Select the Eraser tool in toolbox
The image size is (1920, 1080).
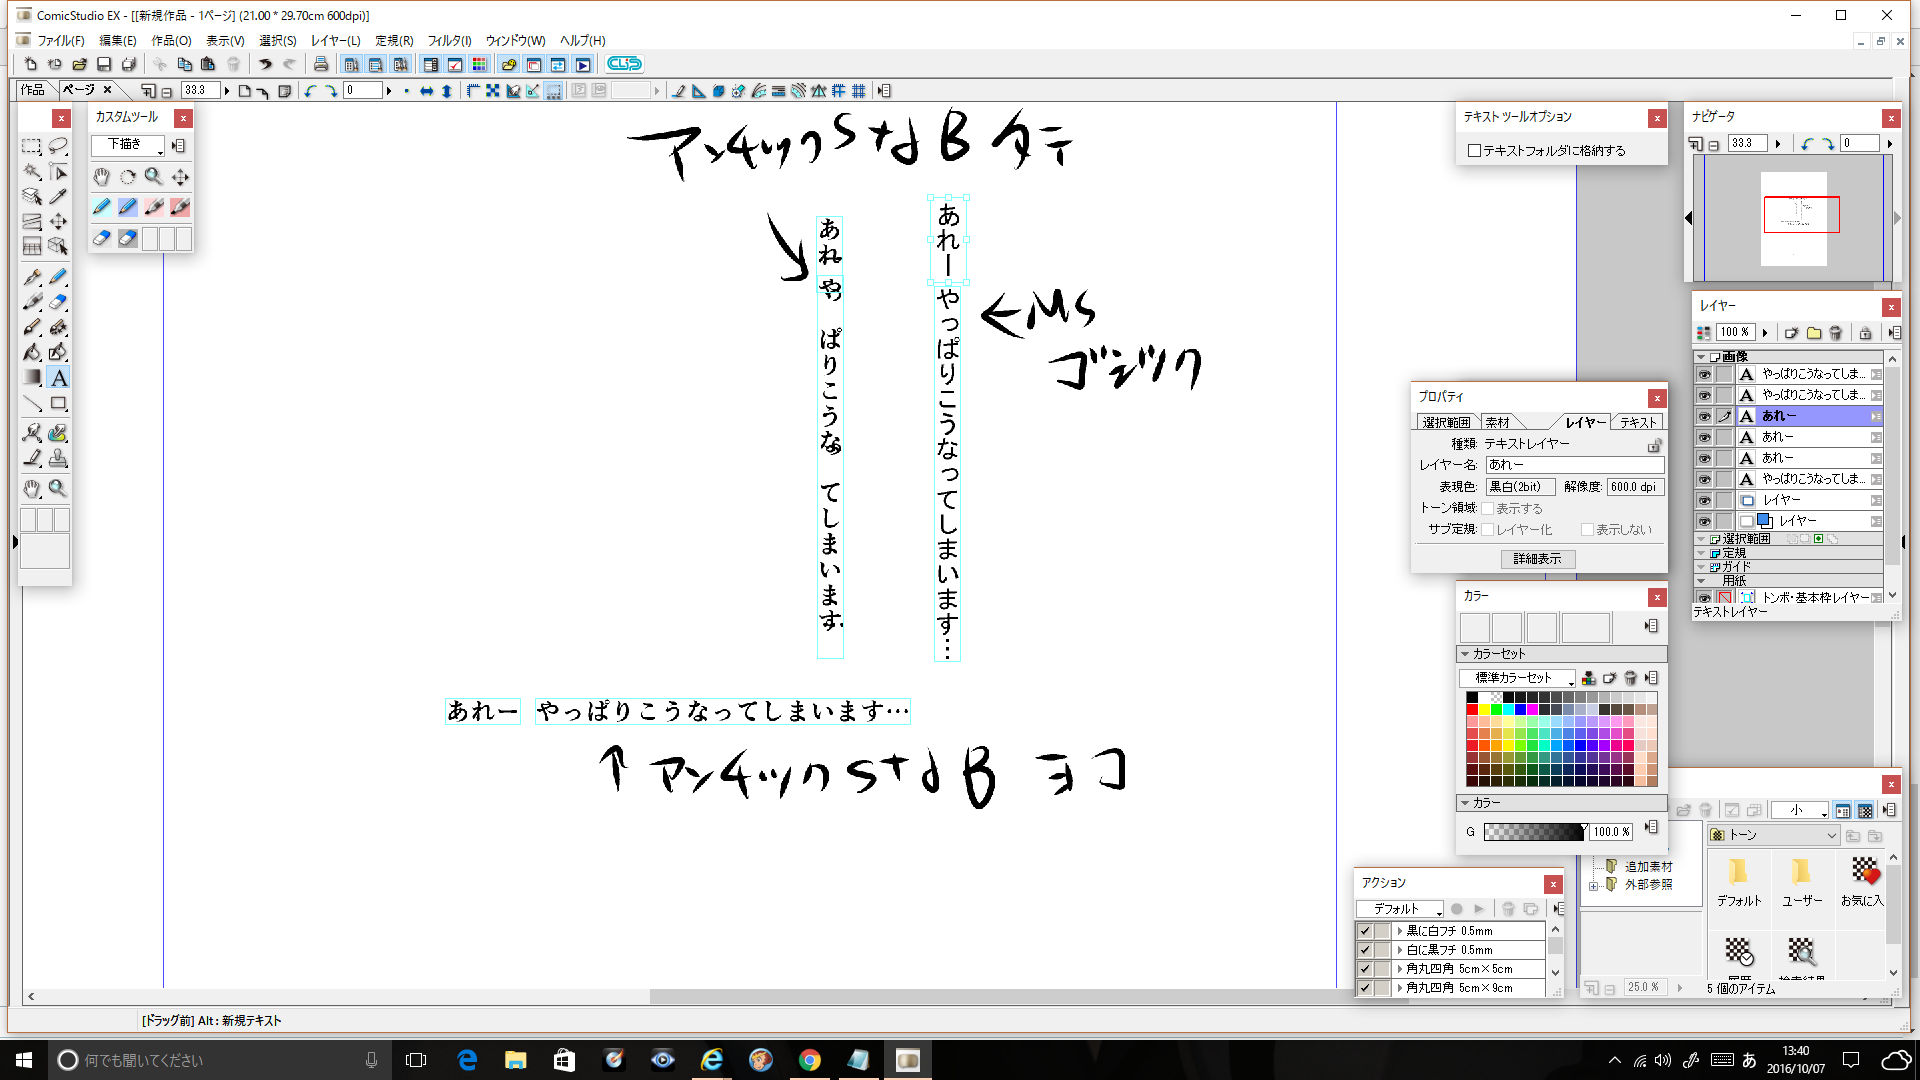click(x=58, y=302)
